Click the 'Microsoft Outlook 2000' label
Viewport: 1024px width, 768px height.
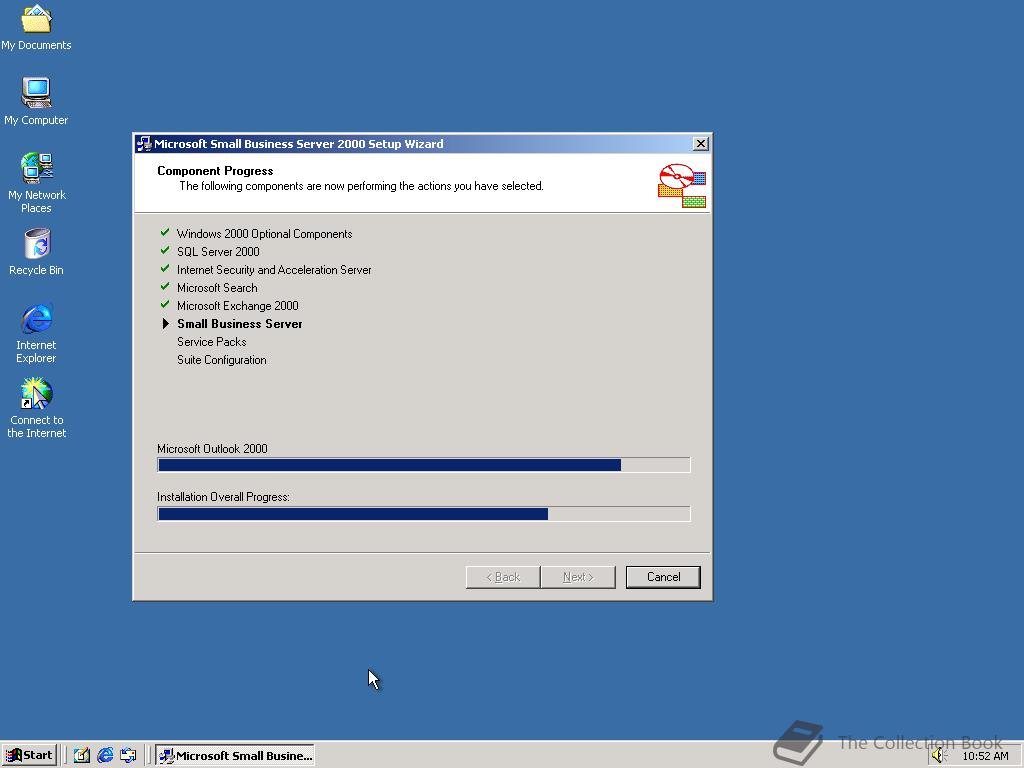tap(212, 449)
